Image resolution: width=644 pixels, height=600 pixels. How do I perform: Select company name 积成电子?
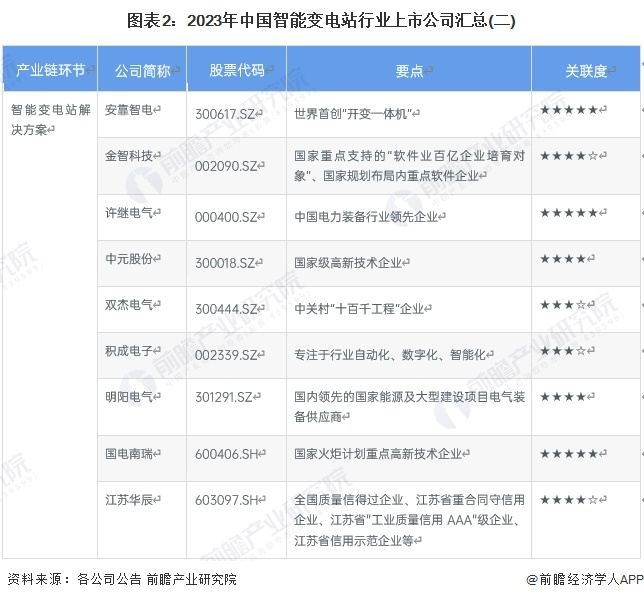click(x=129, y=351)
